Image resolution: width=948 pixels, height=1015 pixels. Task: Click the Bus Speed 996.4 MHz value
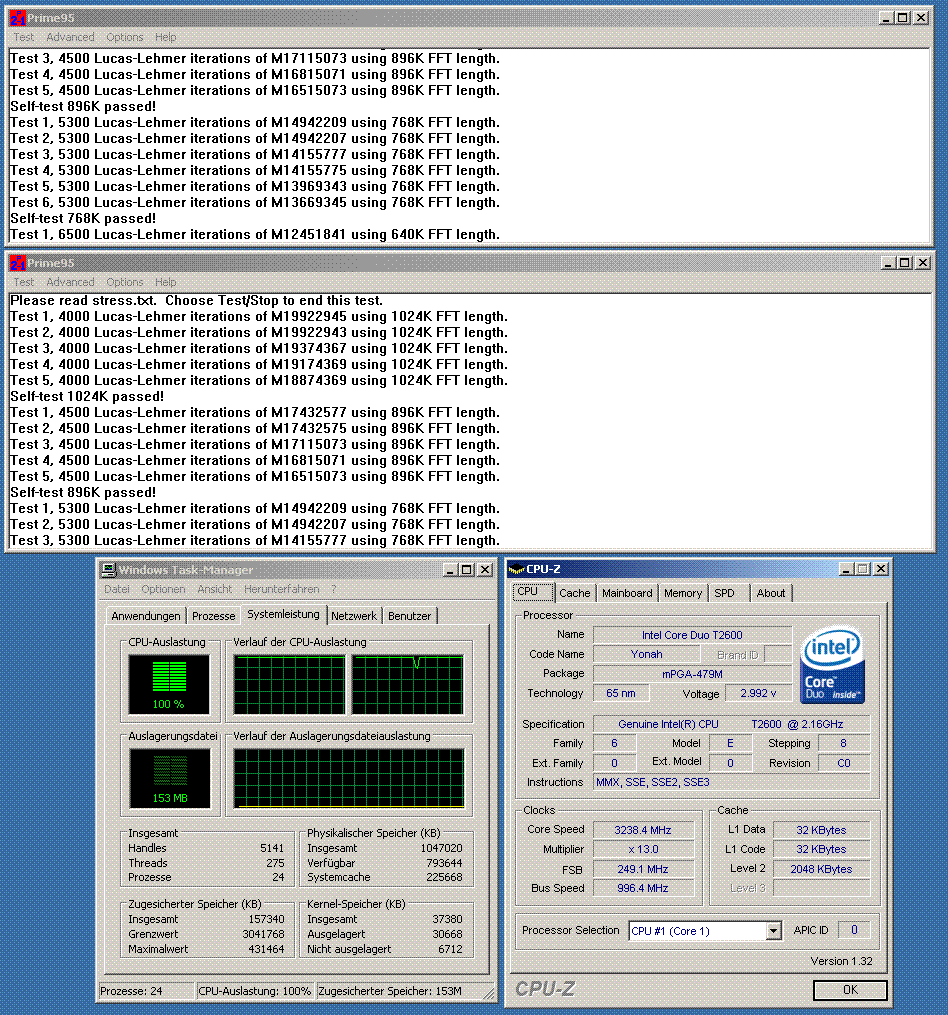(x=642, y=888)
